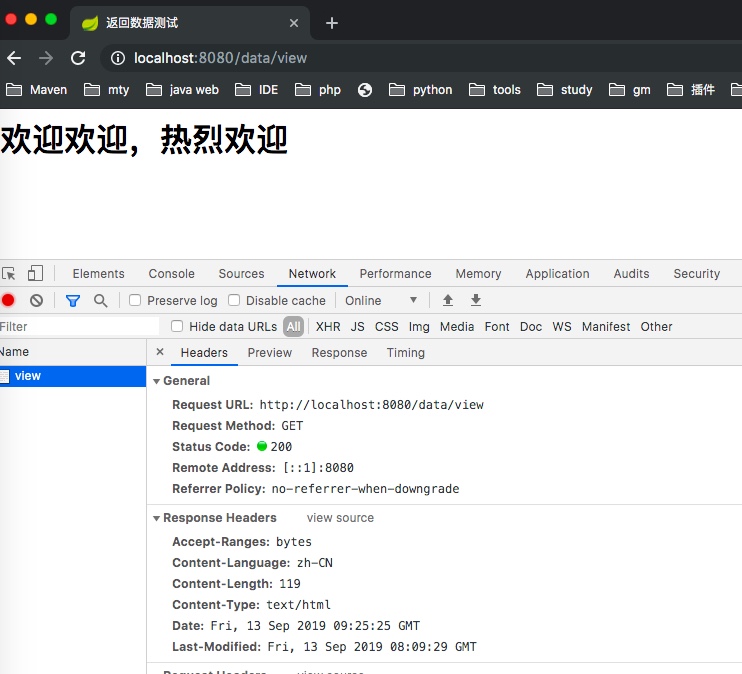This screenshot has width=742, height=674.
Task: Click the inspect element picker icon
Action: coord(9,273)
